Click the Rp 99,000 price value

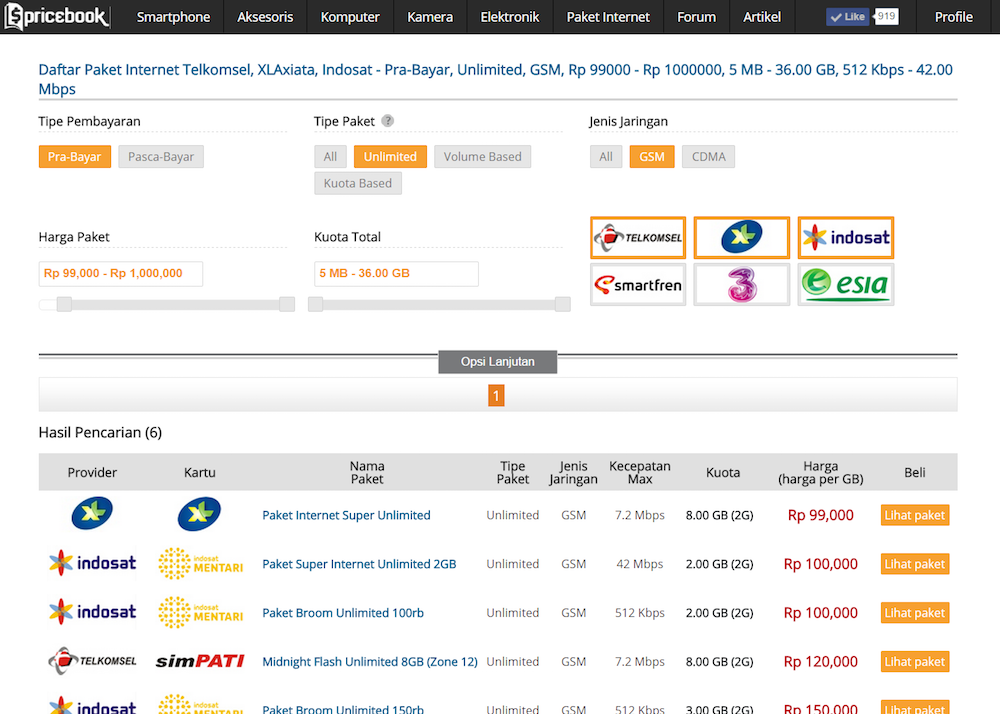pos(820,515)
